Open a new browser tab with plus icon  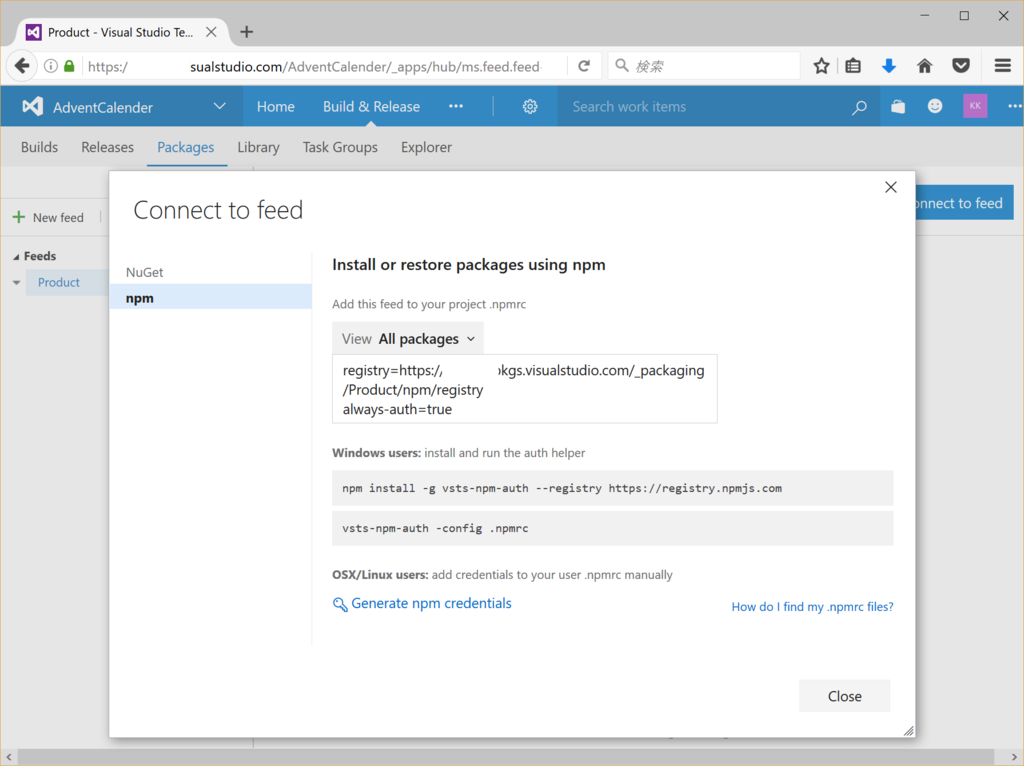246,32
